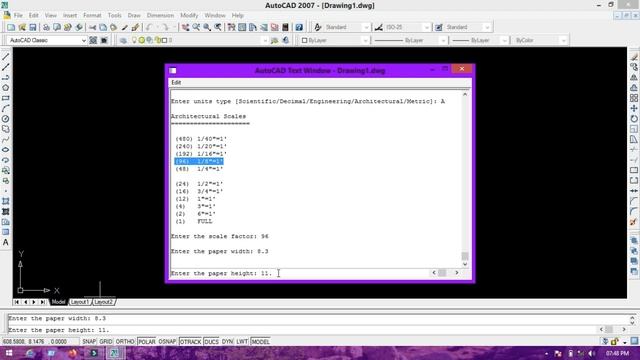Toggle DYN input in status bar
Screen dimensions: 640x360
click(x=227, y=342)
